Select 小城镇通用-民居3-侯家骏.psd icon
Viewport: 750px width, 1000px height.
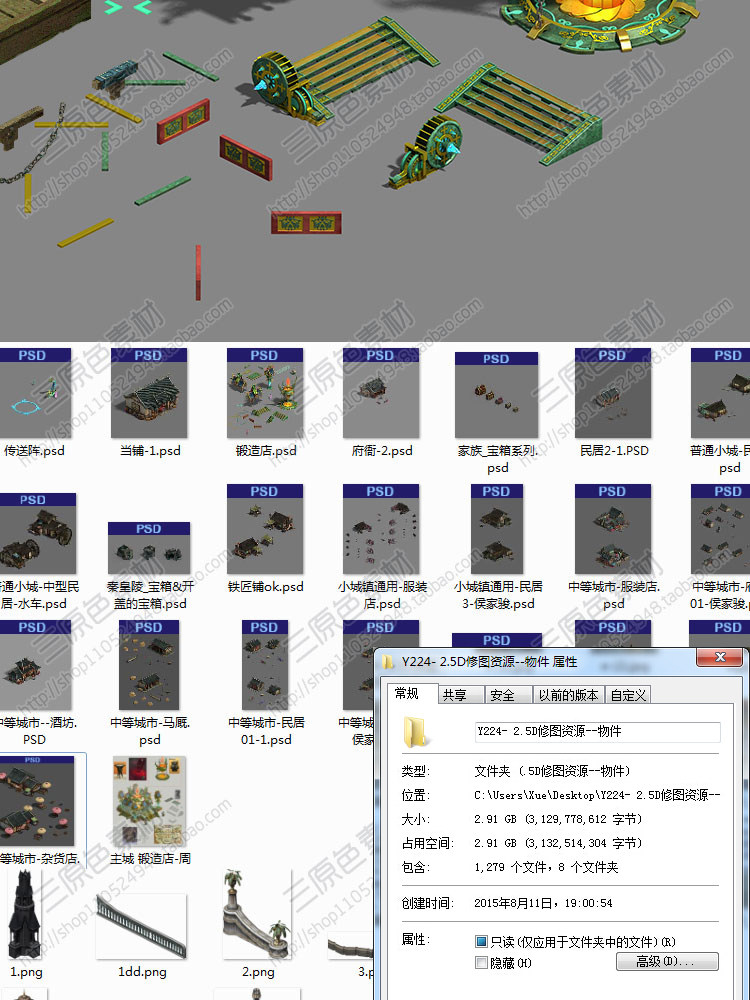pyautogui.click(x=497, y=529)
